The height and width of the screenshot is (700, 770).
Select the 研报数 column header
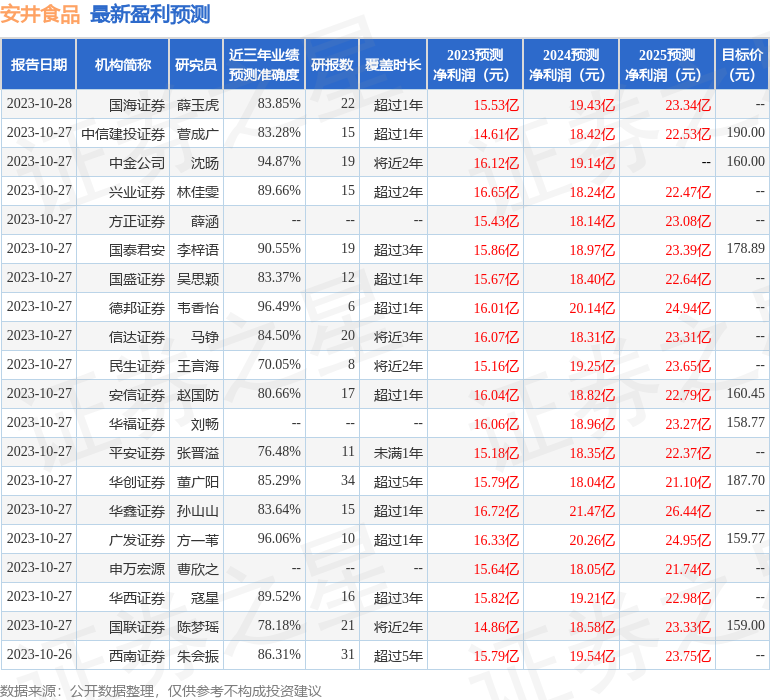332,64
